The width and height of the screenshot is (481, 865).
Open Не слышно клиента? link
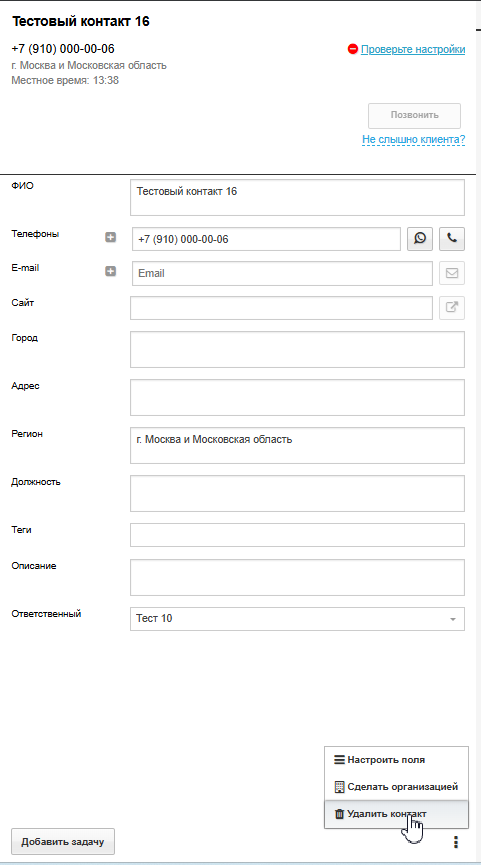point(414,140)
